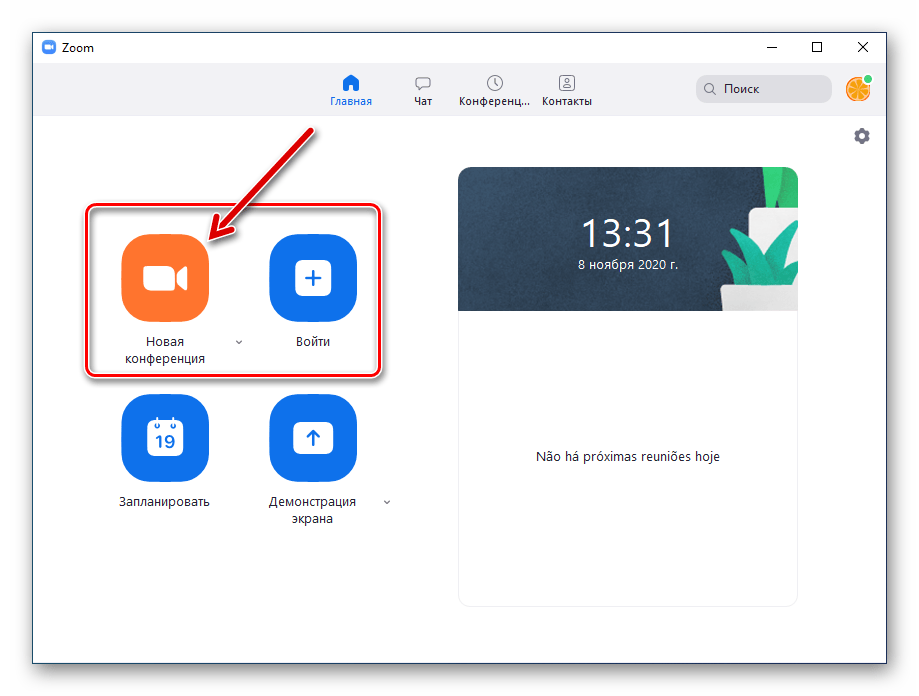
Task: Expand Новая конференция options chevron
Action: (x=239, y=342)
